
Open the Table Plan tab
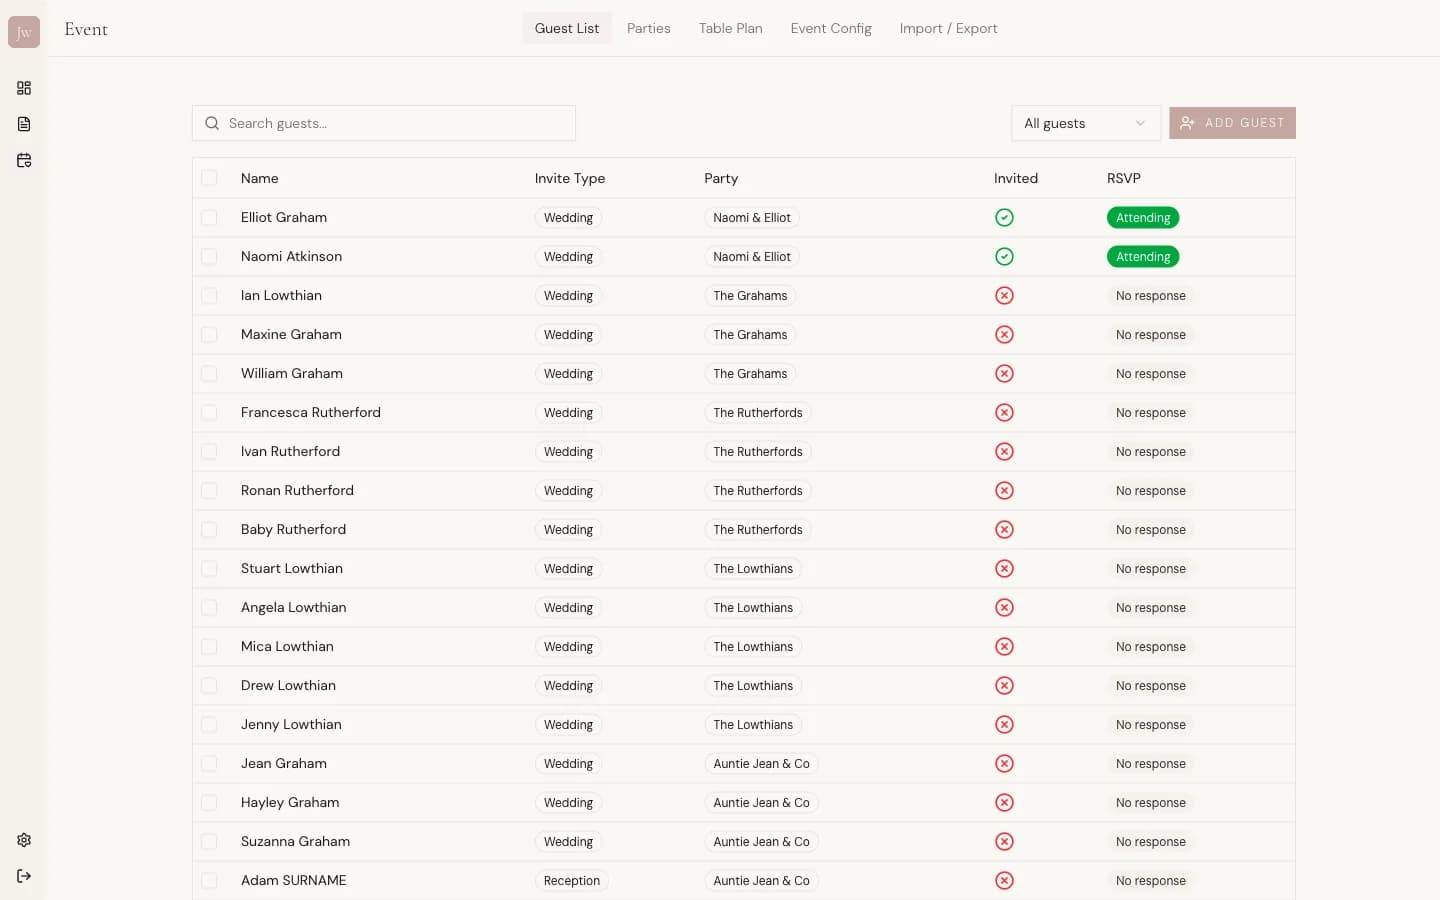pyautogui.click(x=730, y=28)
